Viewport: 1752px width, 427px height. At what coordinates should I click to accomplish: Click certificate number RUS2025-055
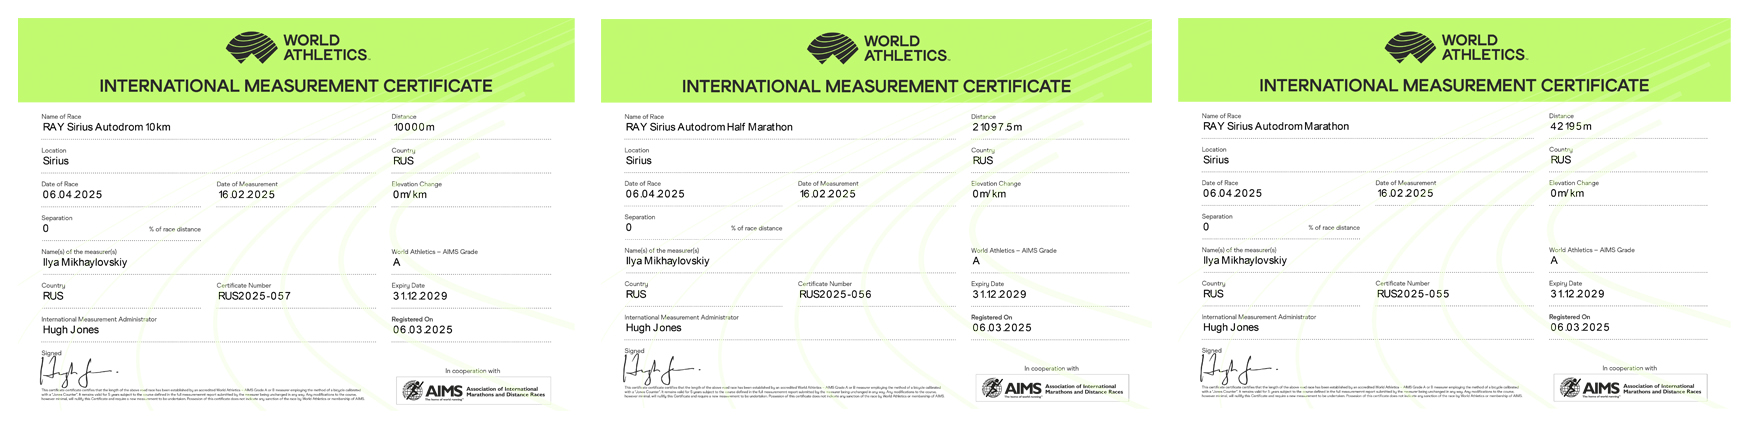pyautogui.click(x=1413, y=294)
